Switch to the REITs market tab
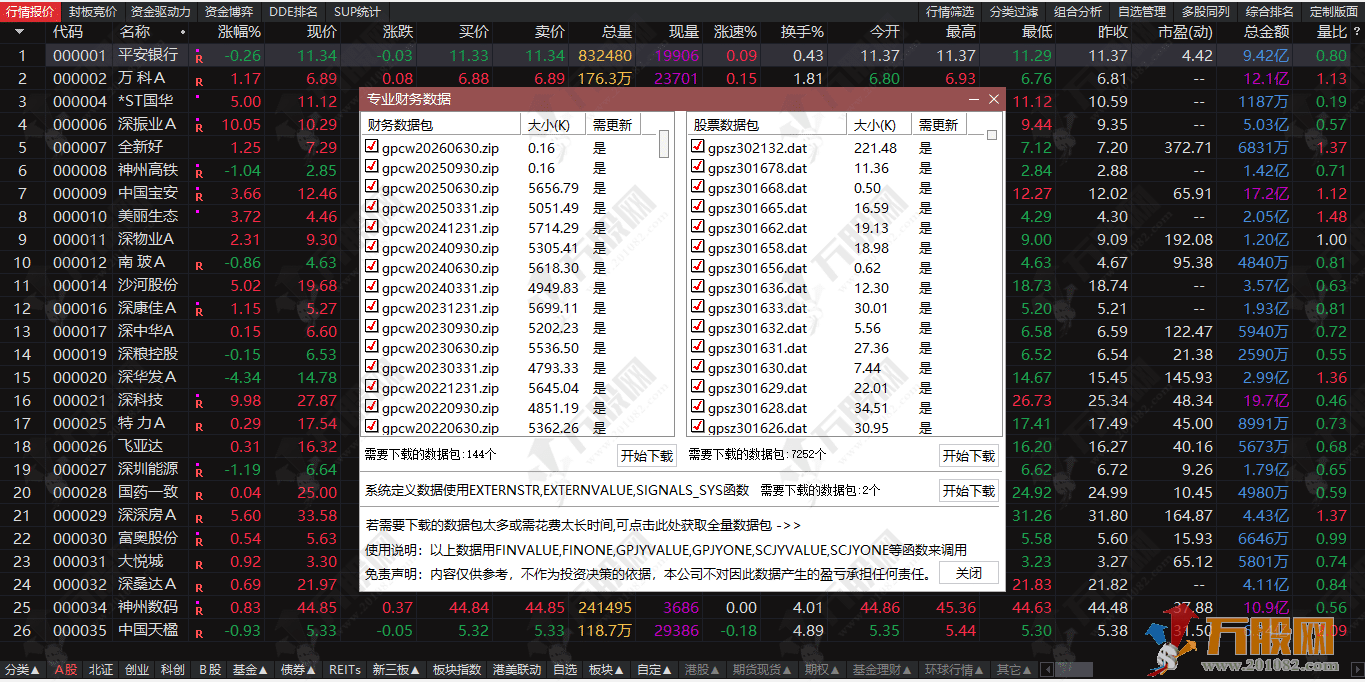 tap(345, 671)
